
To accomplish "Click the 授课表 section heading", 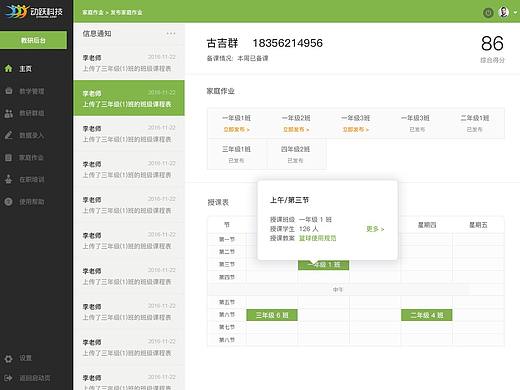I will pyautogui.click(x=218, y=202).
